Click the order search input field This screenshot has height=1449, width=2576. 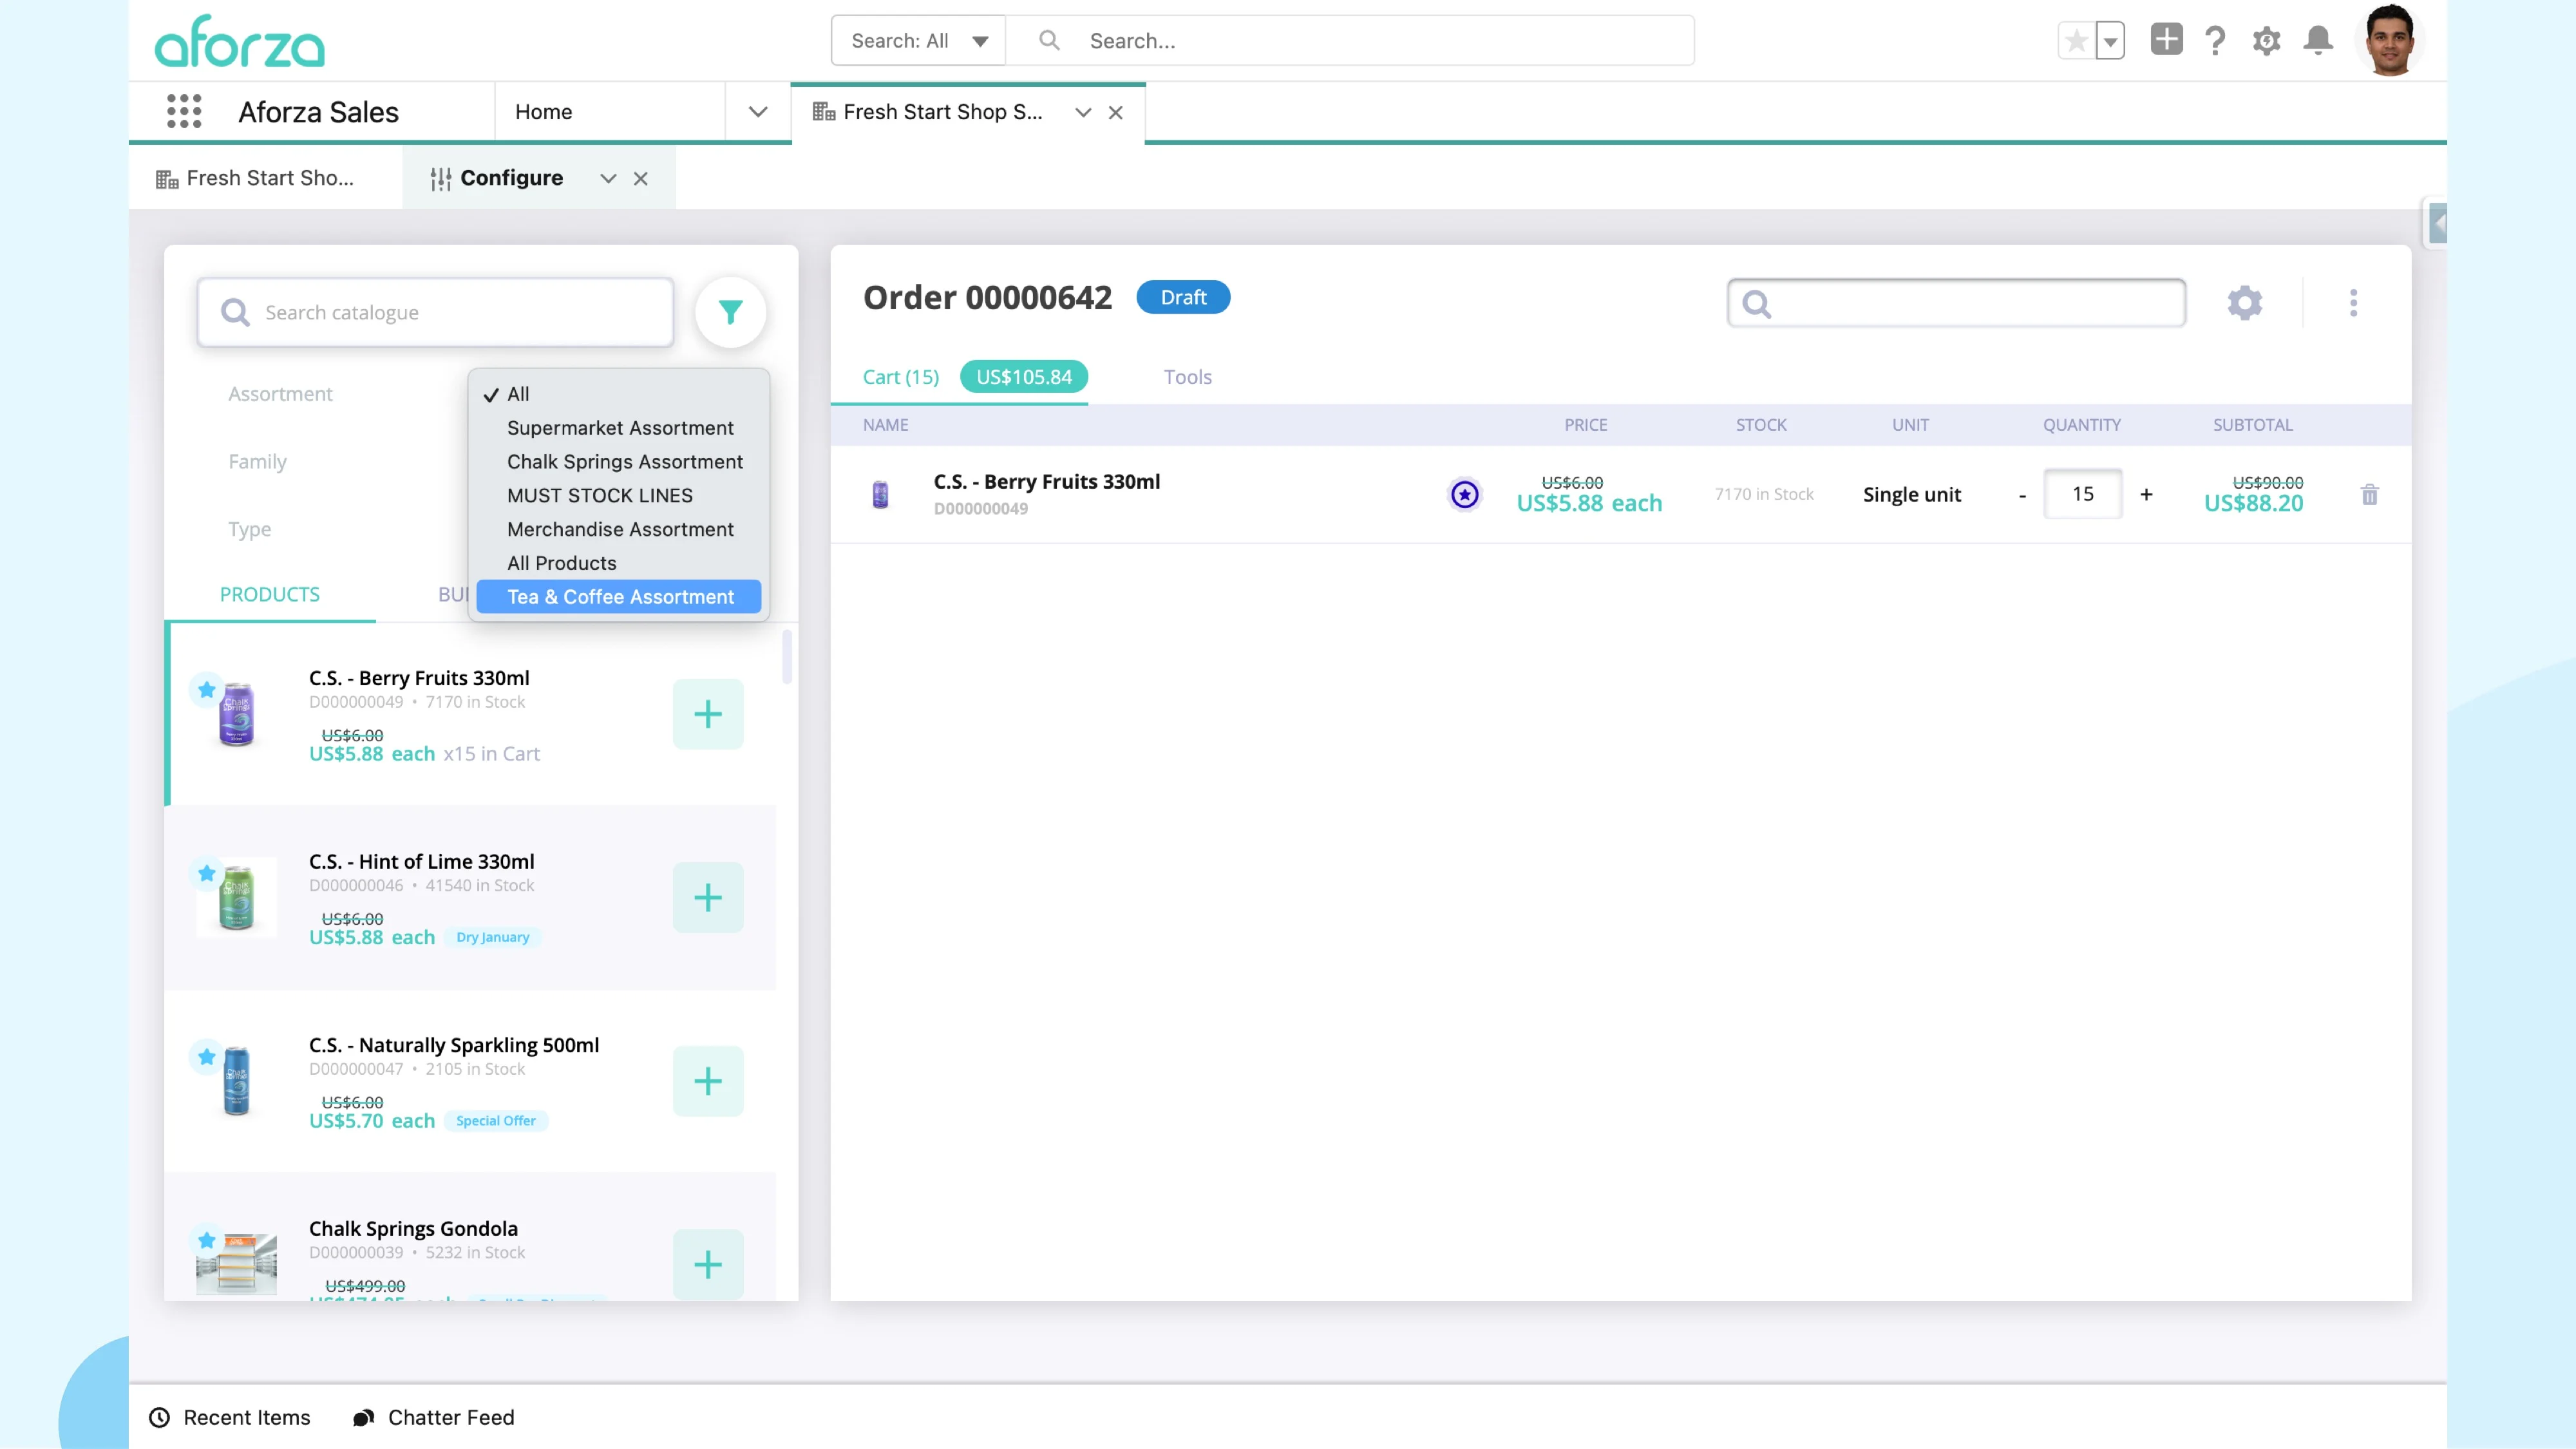tap(1956, 303)
